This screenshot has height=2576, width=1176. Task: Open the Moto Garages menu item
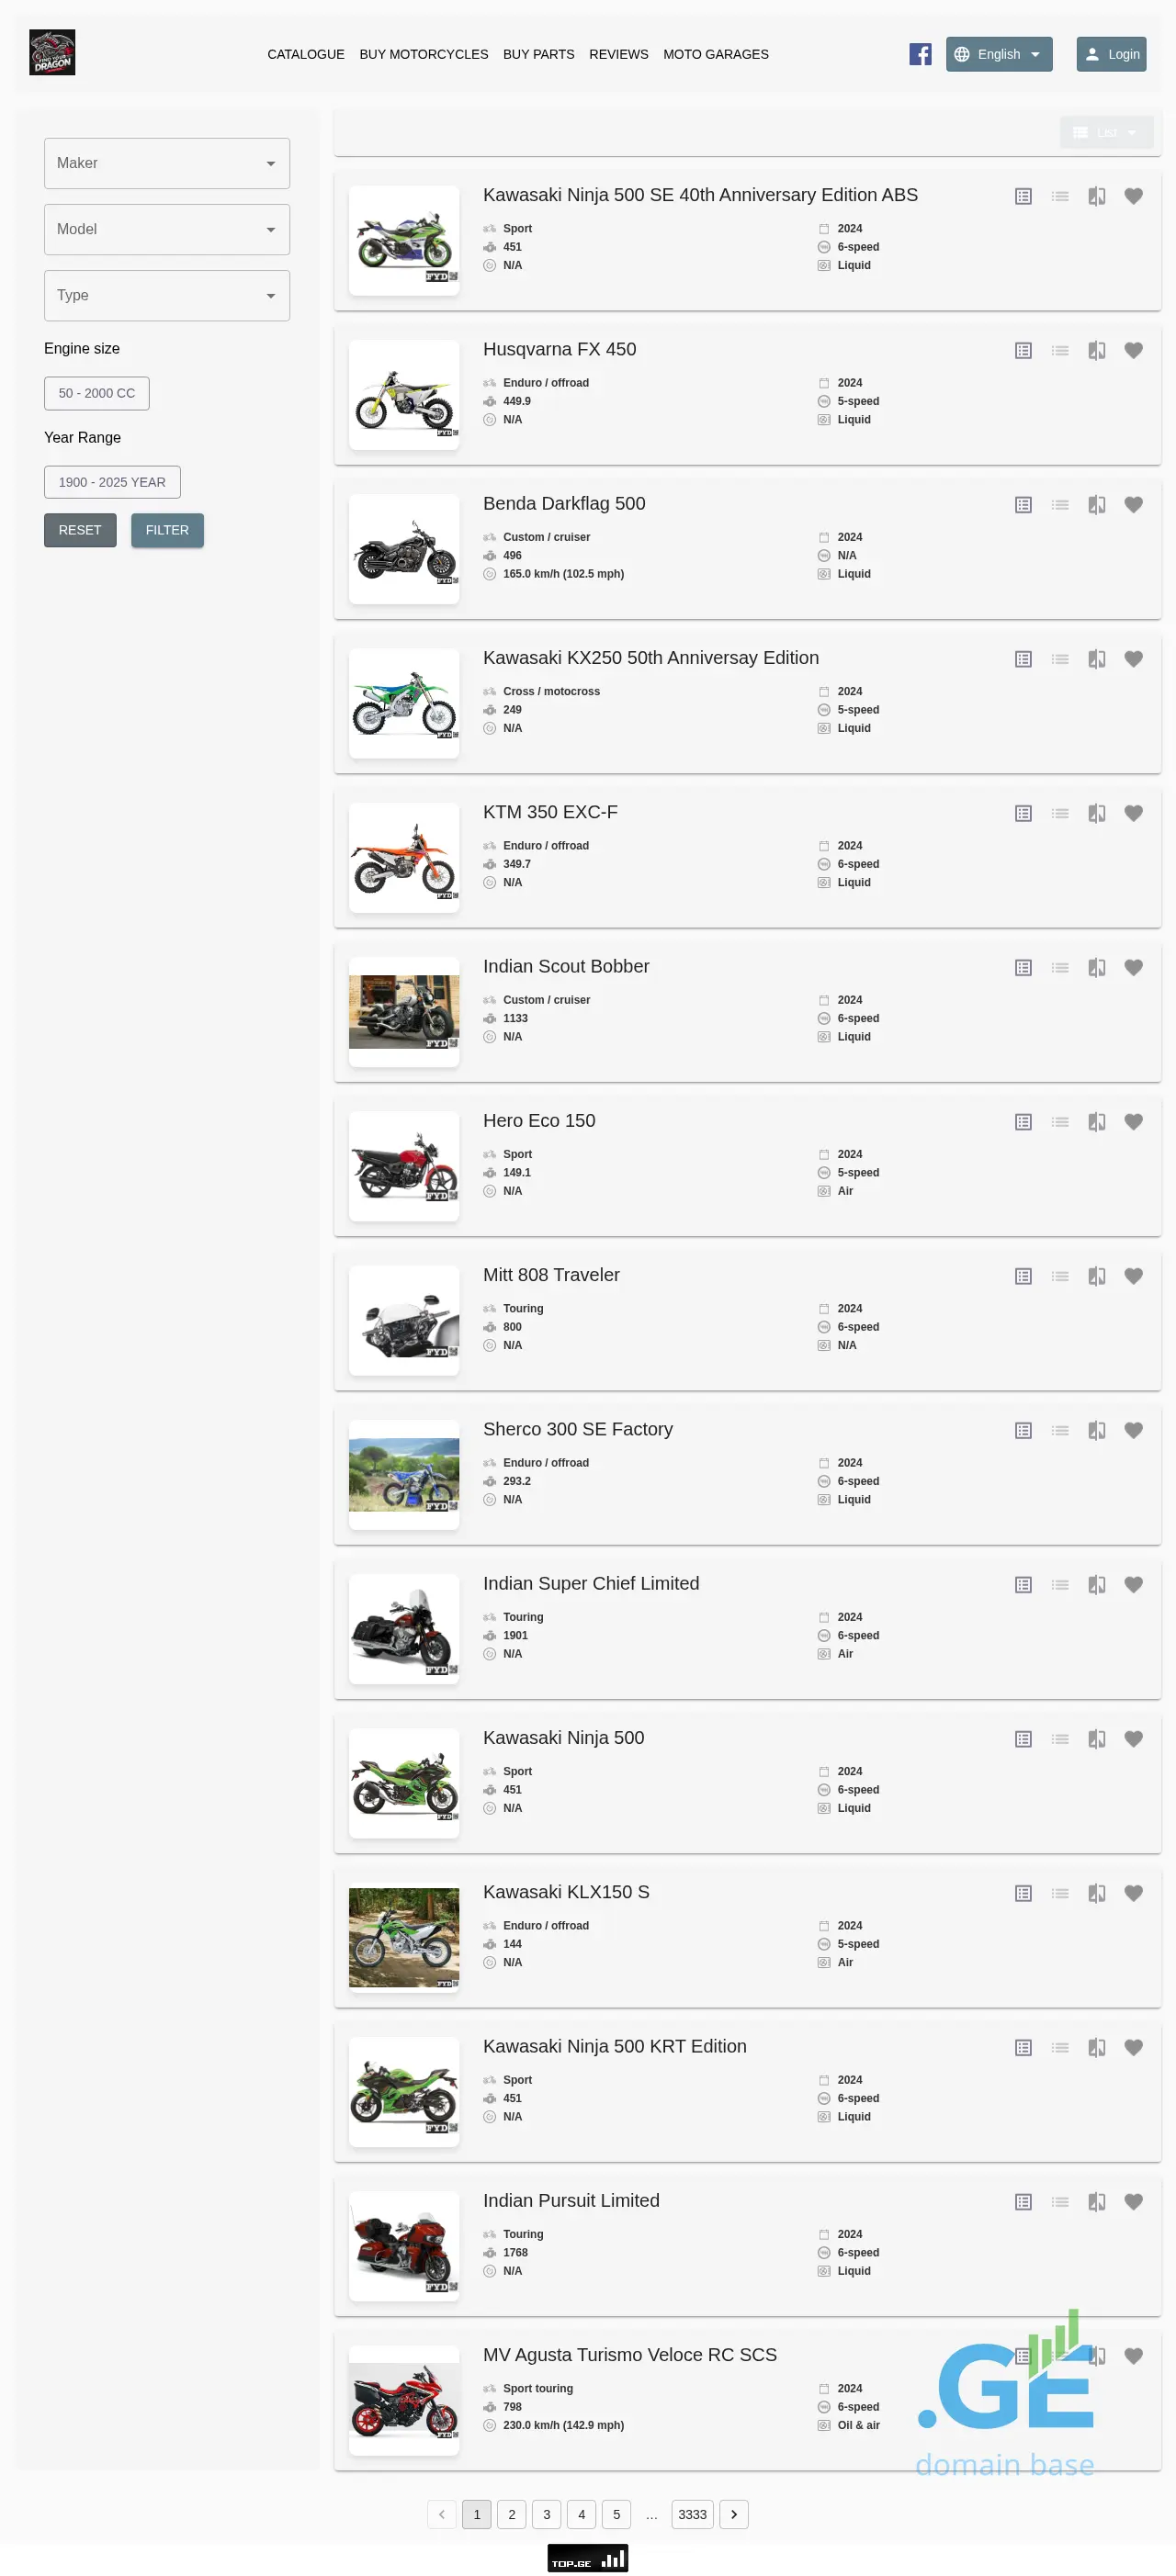tap(715, 54)
